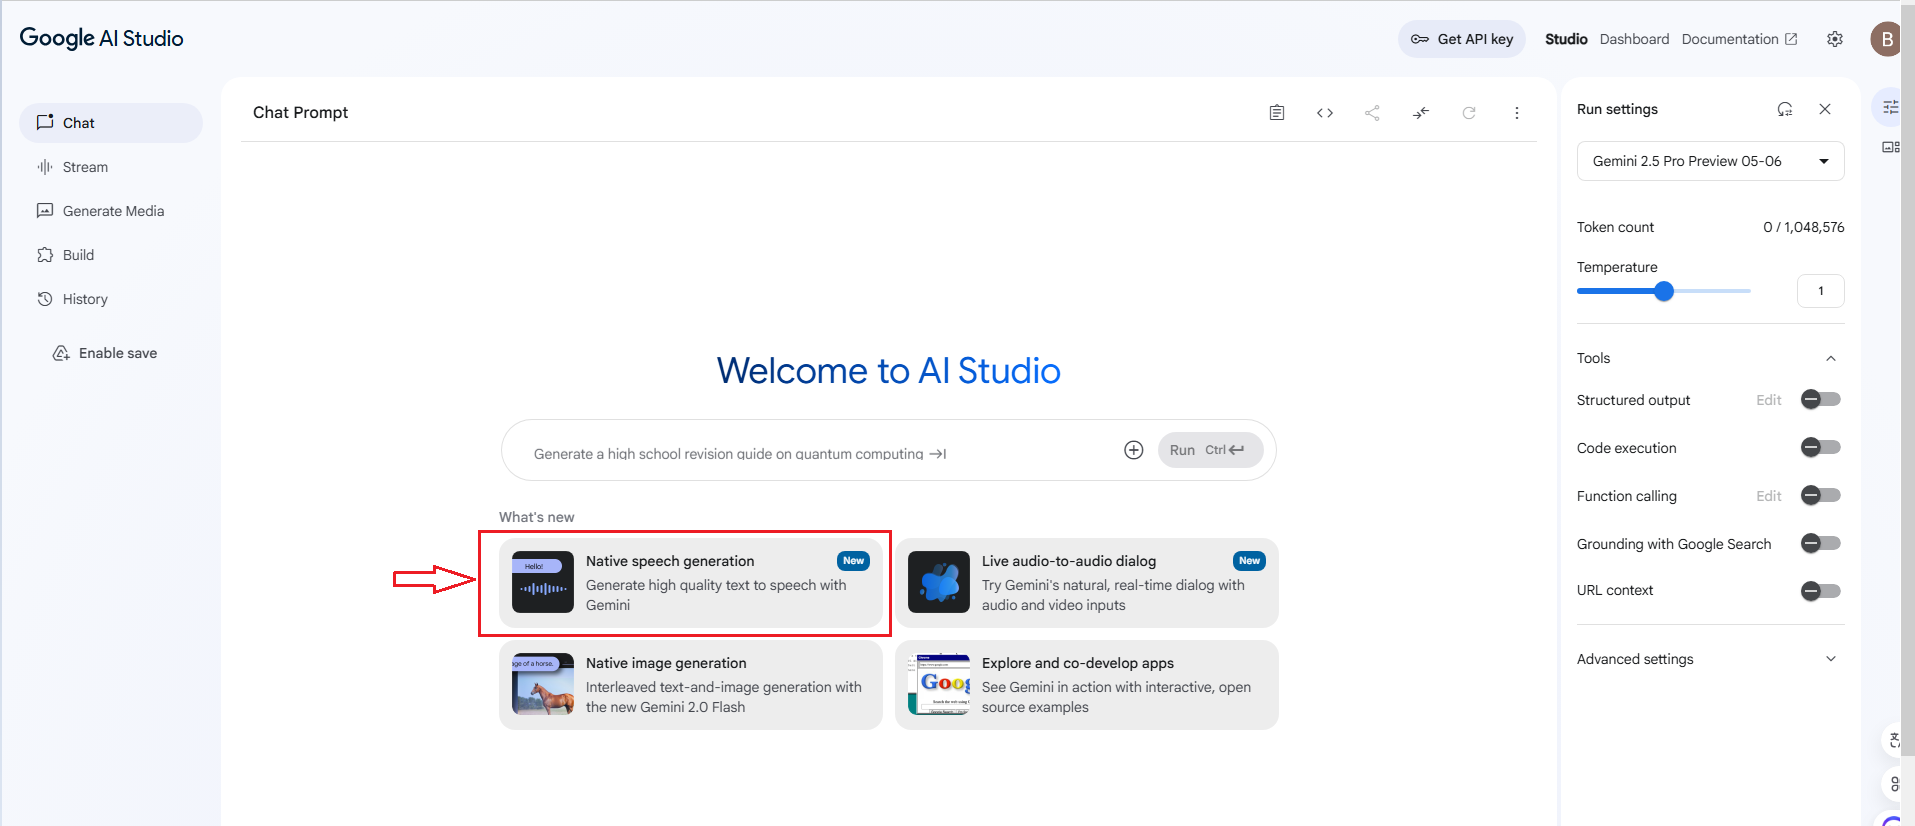Open the more options three-dot menu
Viewport: 1915px width, 826px height.
coord(1517,113)
